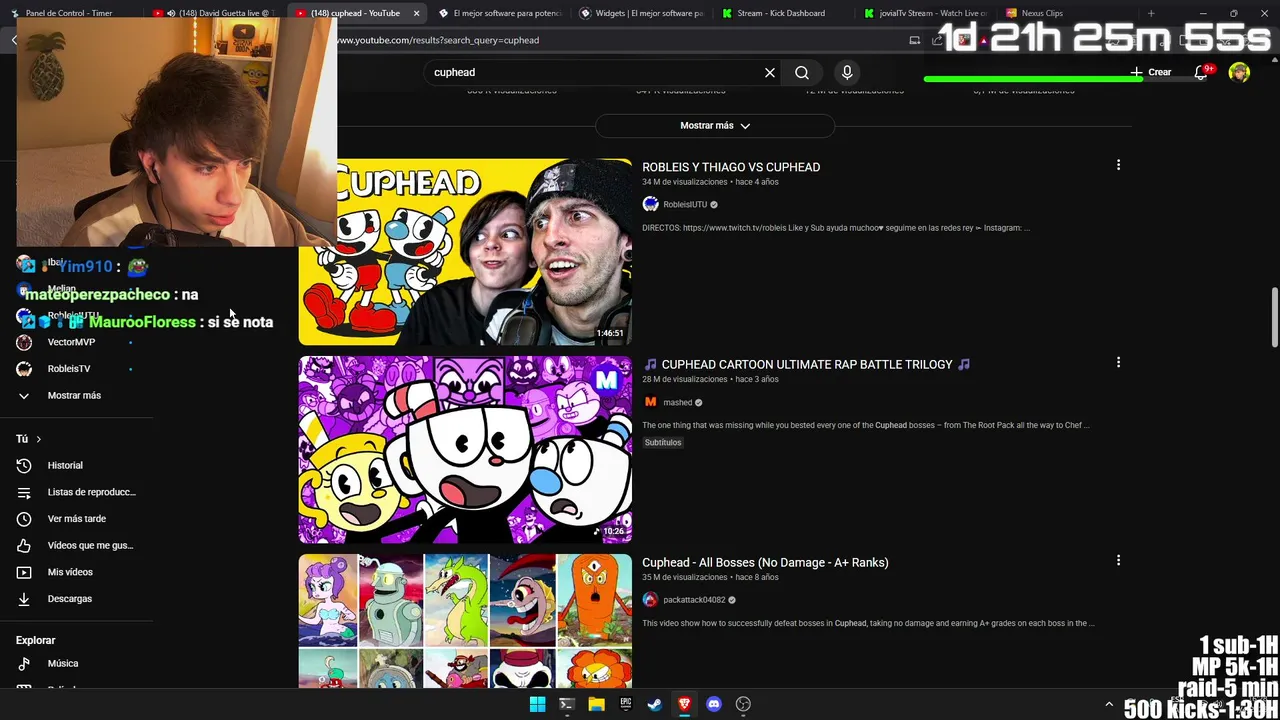This screenshot has width=1280, height=720.
Task: Close the cuphead - YouTube tab
Action: tap(416, 13)
